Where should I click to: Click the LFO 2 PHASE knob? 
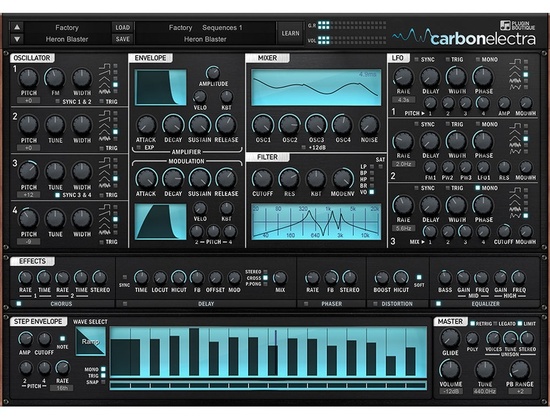(x=483, y=141)
